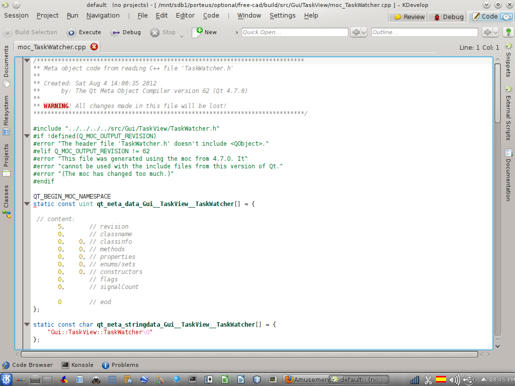The width and height of the screenshot is (515, 386).
Task: Open the volume speaker tray icon
Action: (x=454, y=380)
